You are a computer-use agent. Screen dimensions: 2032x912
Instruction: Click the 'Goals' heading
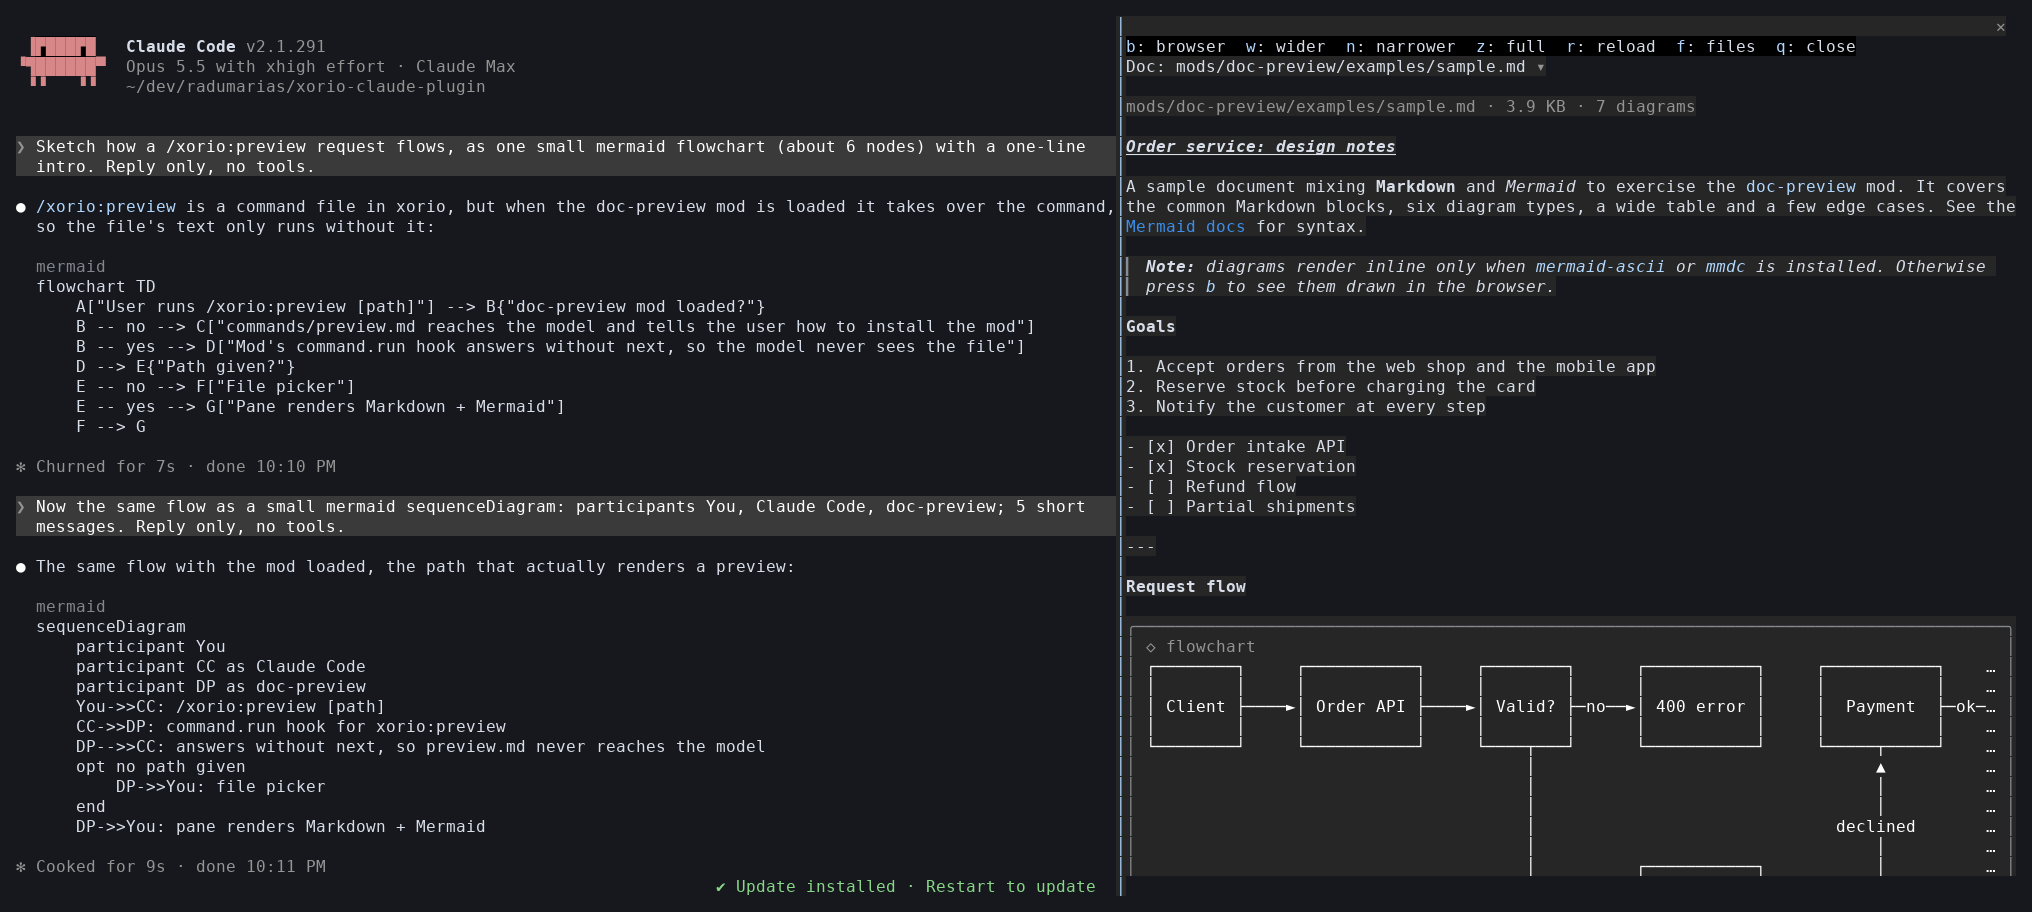pos(1150,327)
